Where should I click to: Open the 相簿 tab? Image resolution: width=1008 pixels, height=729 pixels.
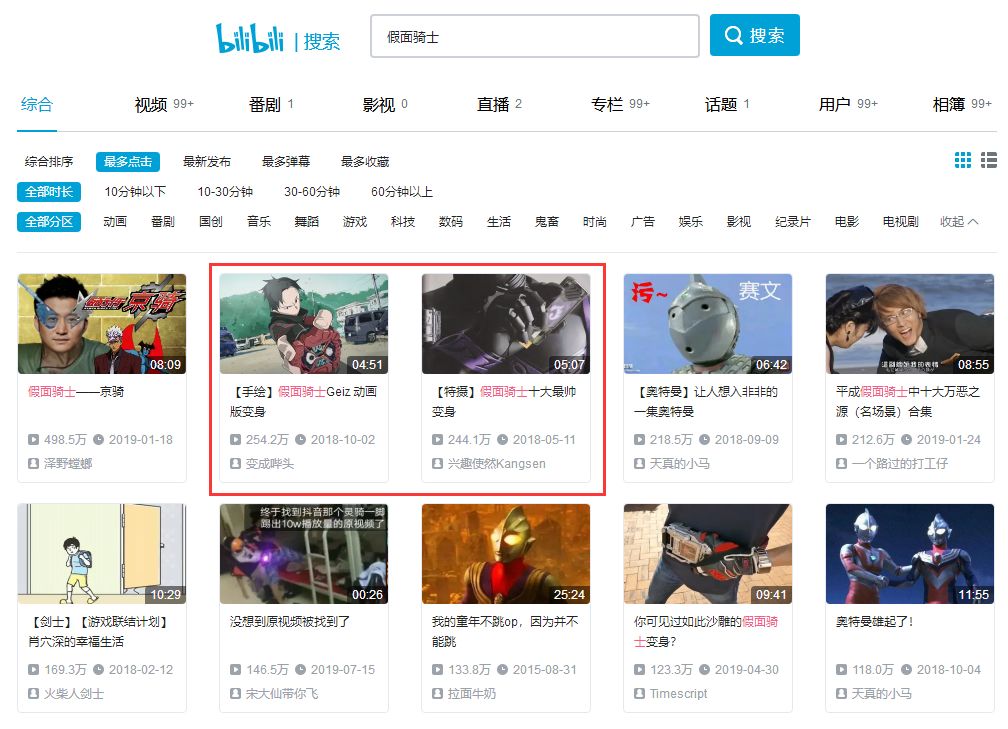[962, 104]
